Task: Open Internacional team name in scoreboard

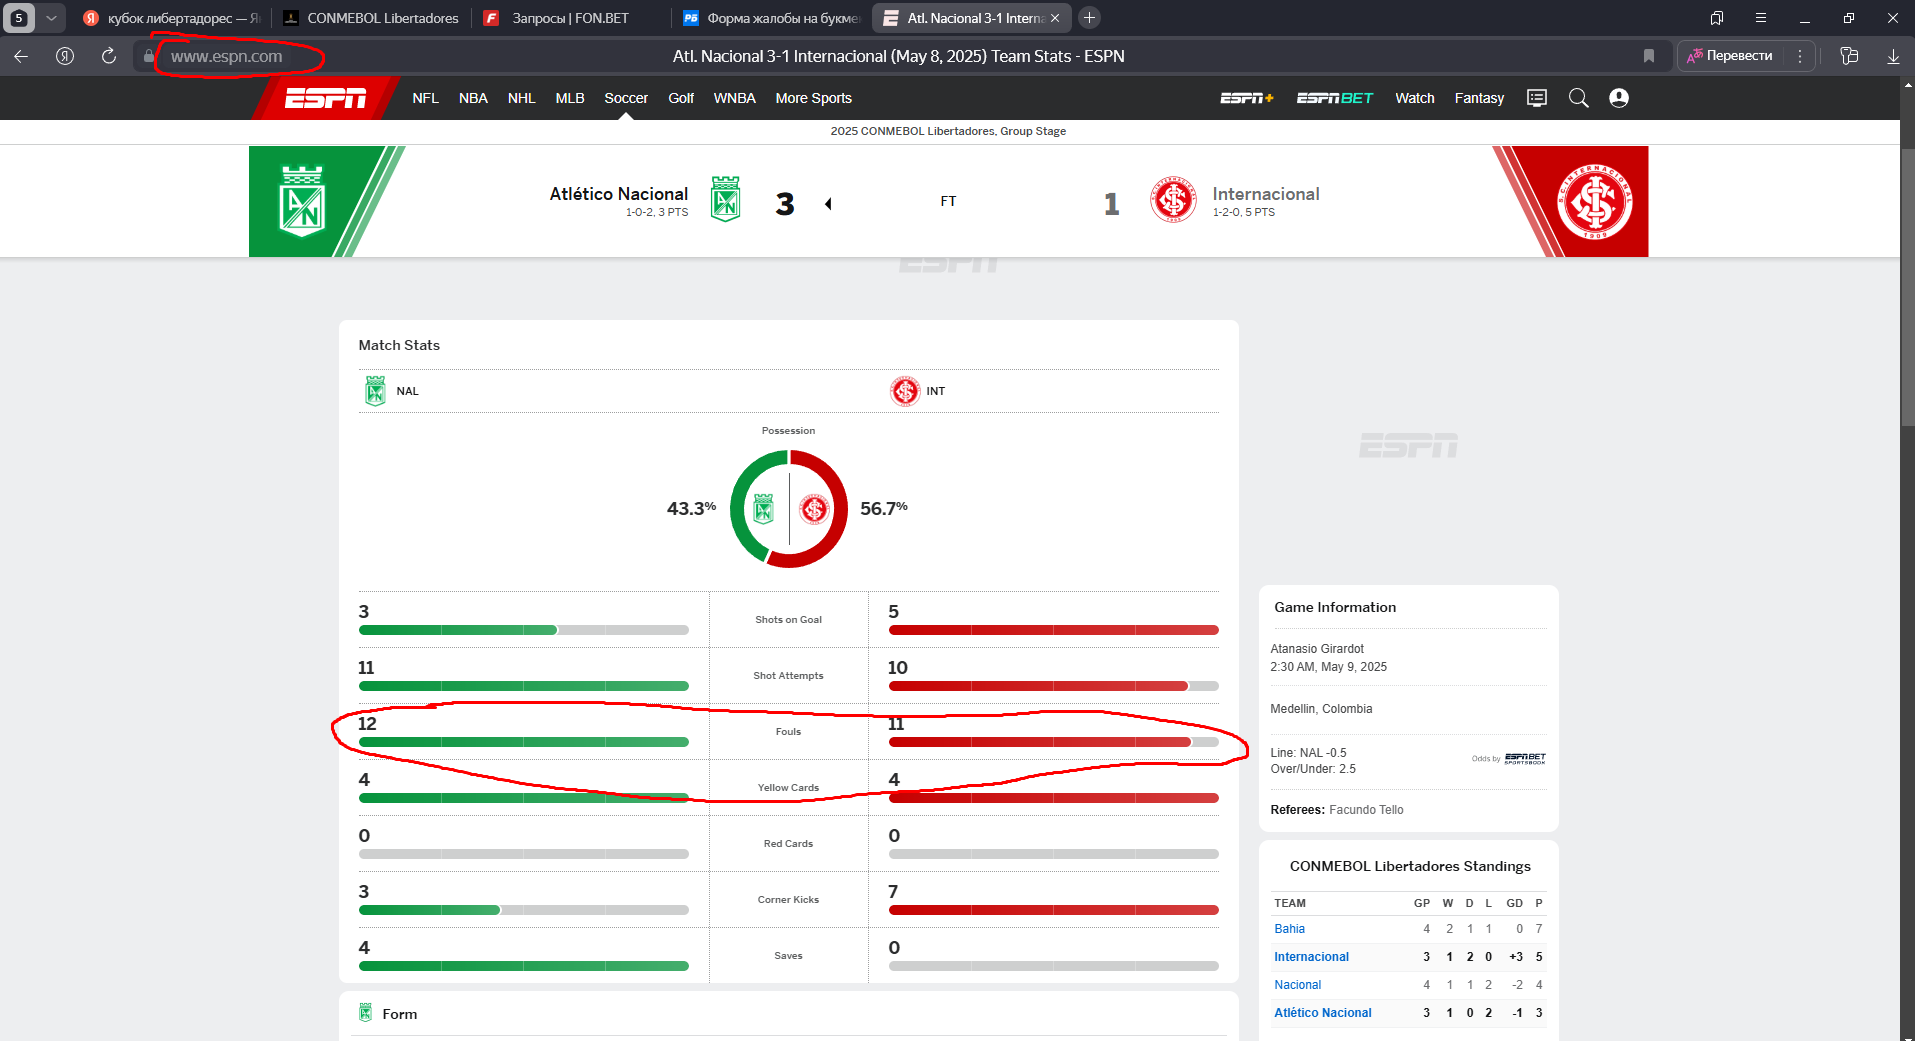Action: pyautogui.click(x=1266, y=194)
